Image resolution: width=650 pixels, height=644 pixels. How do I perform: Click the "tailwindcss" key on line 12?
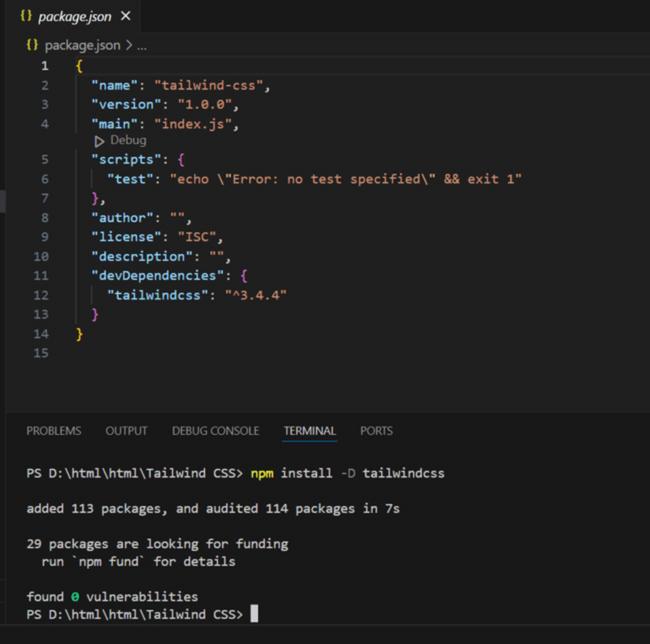pos(158,295)
